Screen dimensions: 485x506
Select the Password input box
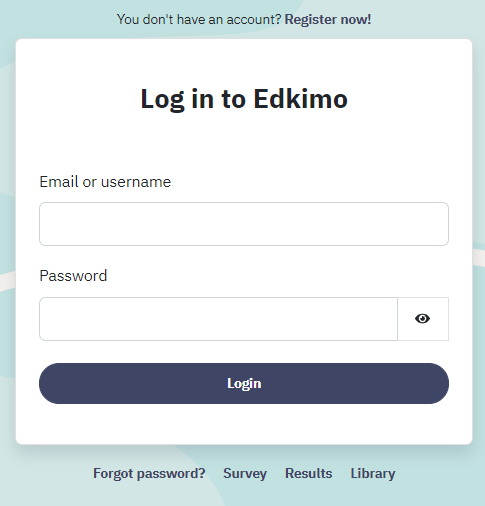coord(218,319)
